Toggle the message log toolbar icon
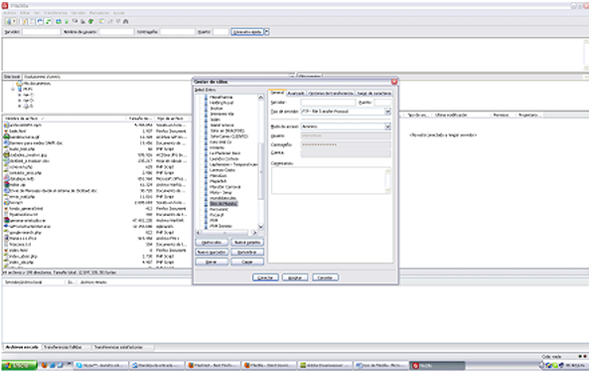600x373 pixels. click(x=24, y=21)
